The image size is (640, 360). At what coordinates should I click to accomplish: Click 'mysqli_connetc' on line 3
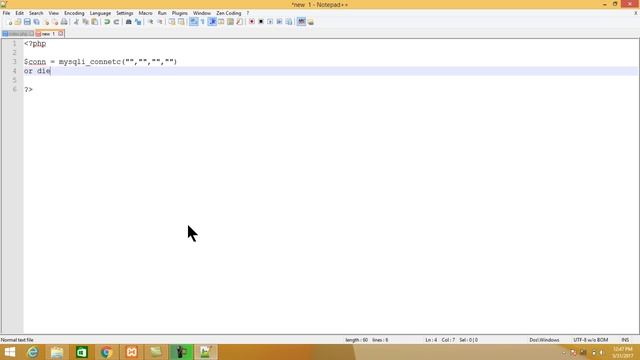(90, 62)
